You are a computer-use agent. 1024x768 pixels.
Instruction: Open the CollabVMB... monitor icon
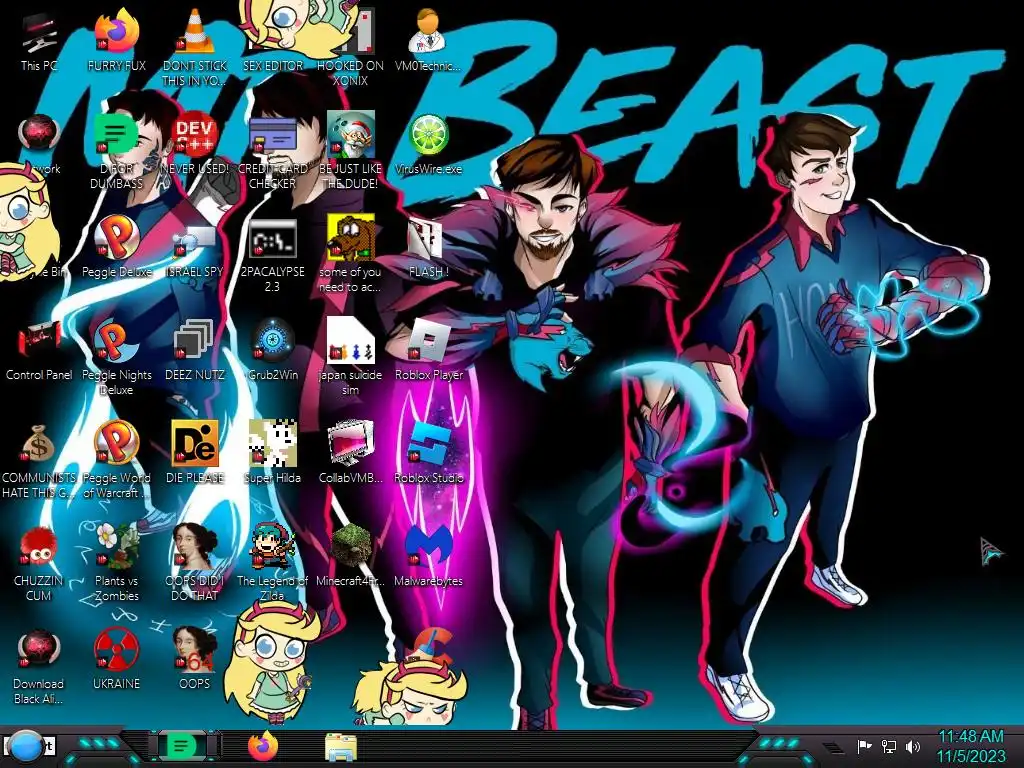point(350,453)
